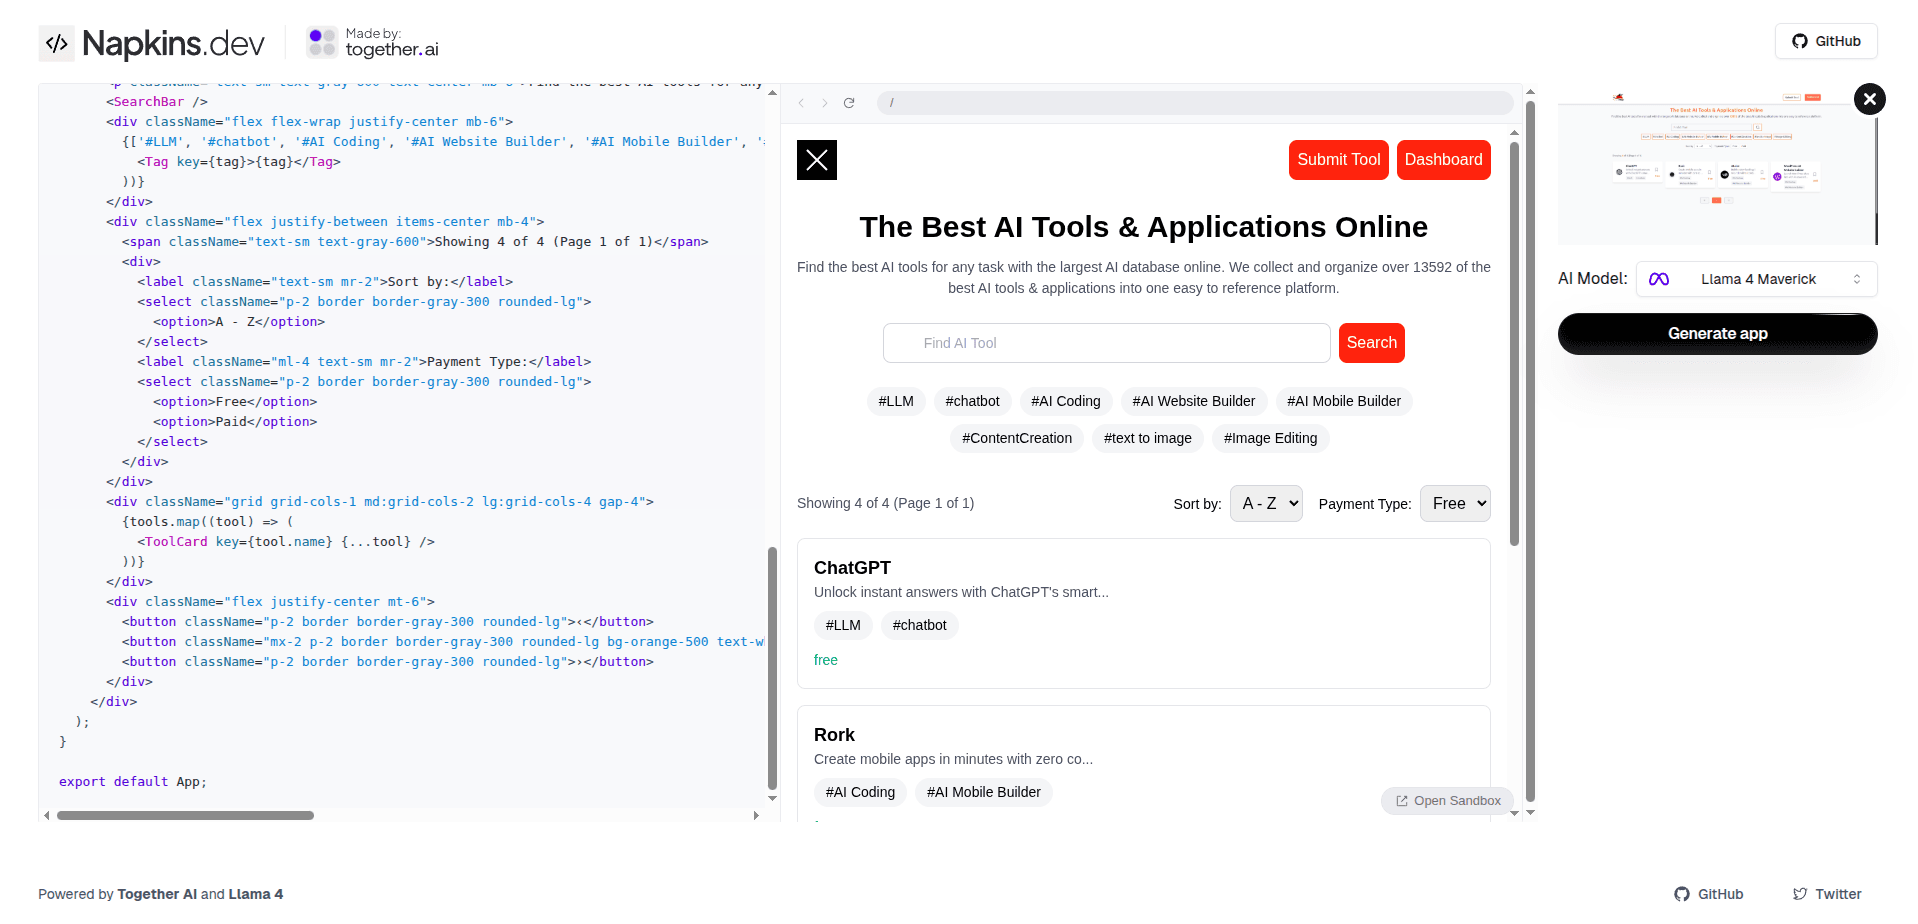Click the code editor horizontal scrollbar
The height and width of the screenshot is (924, 1918).
pos(185,815)
